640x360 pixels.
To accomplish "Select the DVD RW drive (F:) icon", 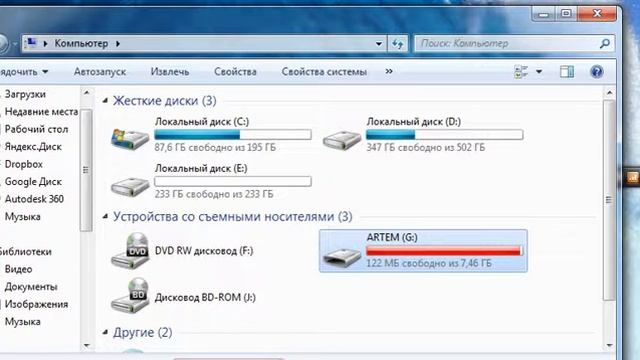I will [130, 251].
